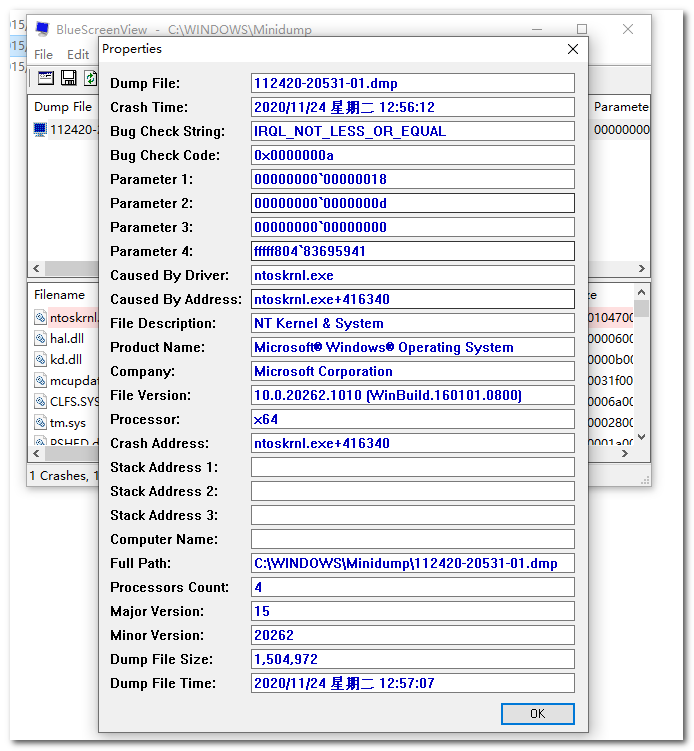Sort by the Dump File column header

64,106
